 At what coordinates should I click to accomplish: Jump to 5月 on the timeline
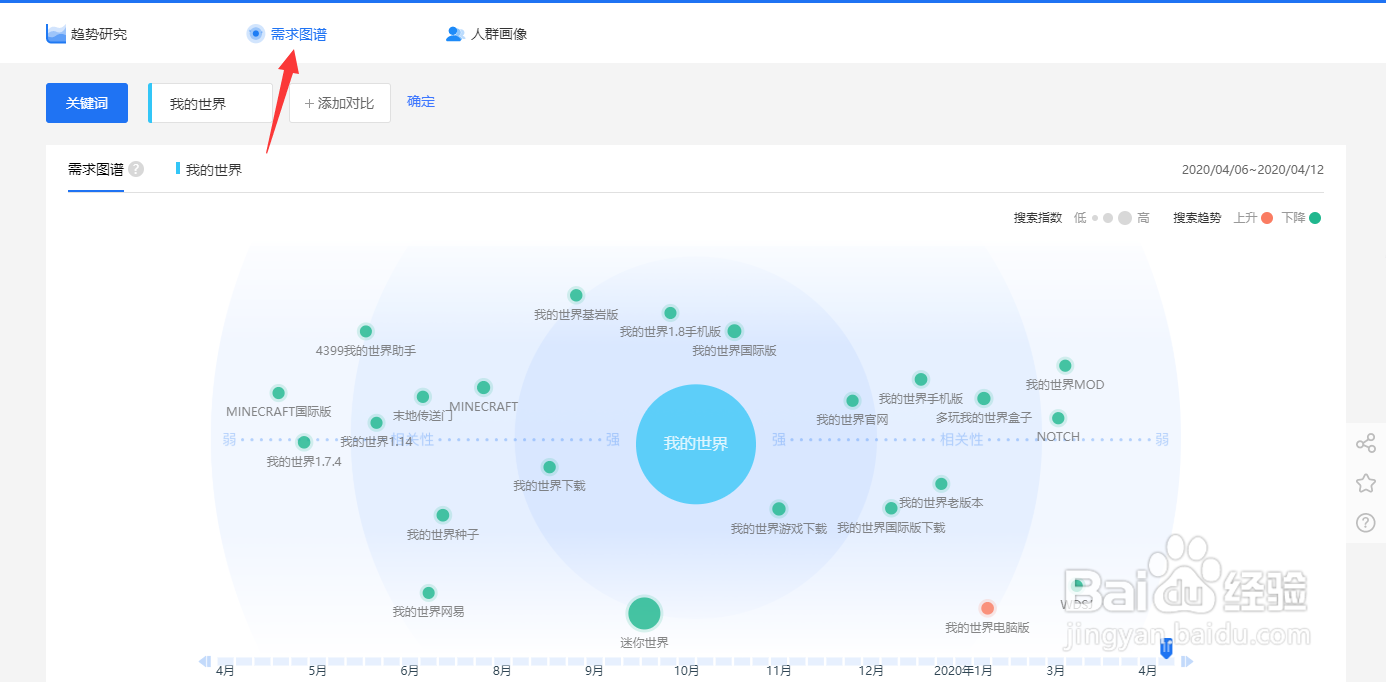pos(318,671)
